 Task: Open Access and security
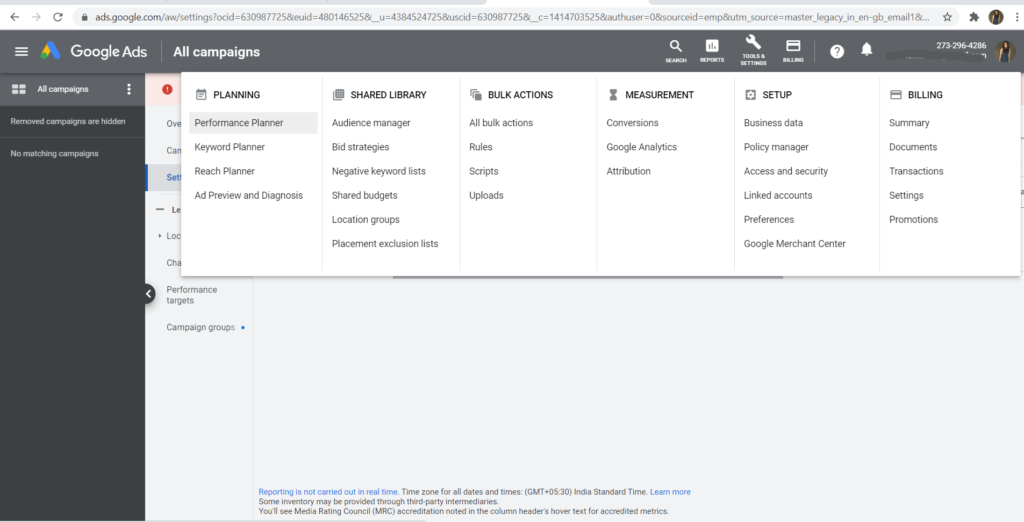(x=786, y=171)
